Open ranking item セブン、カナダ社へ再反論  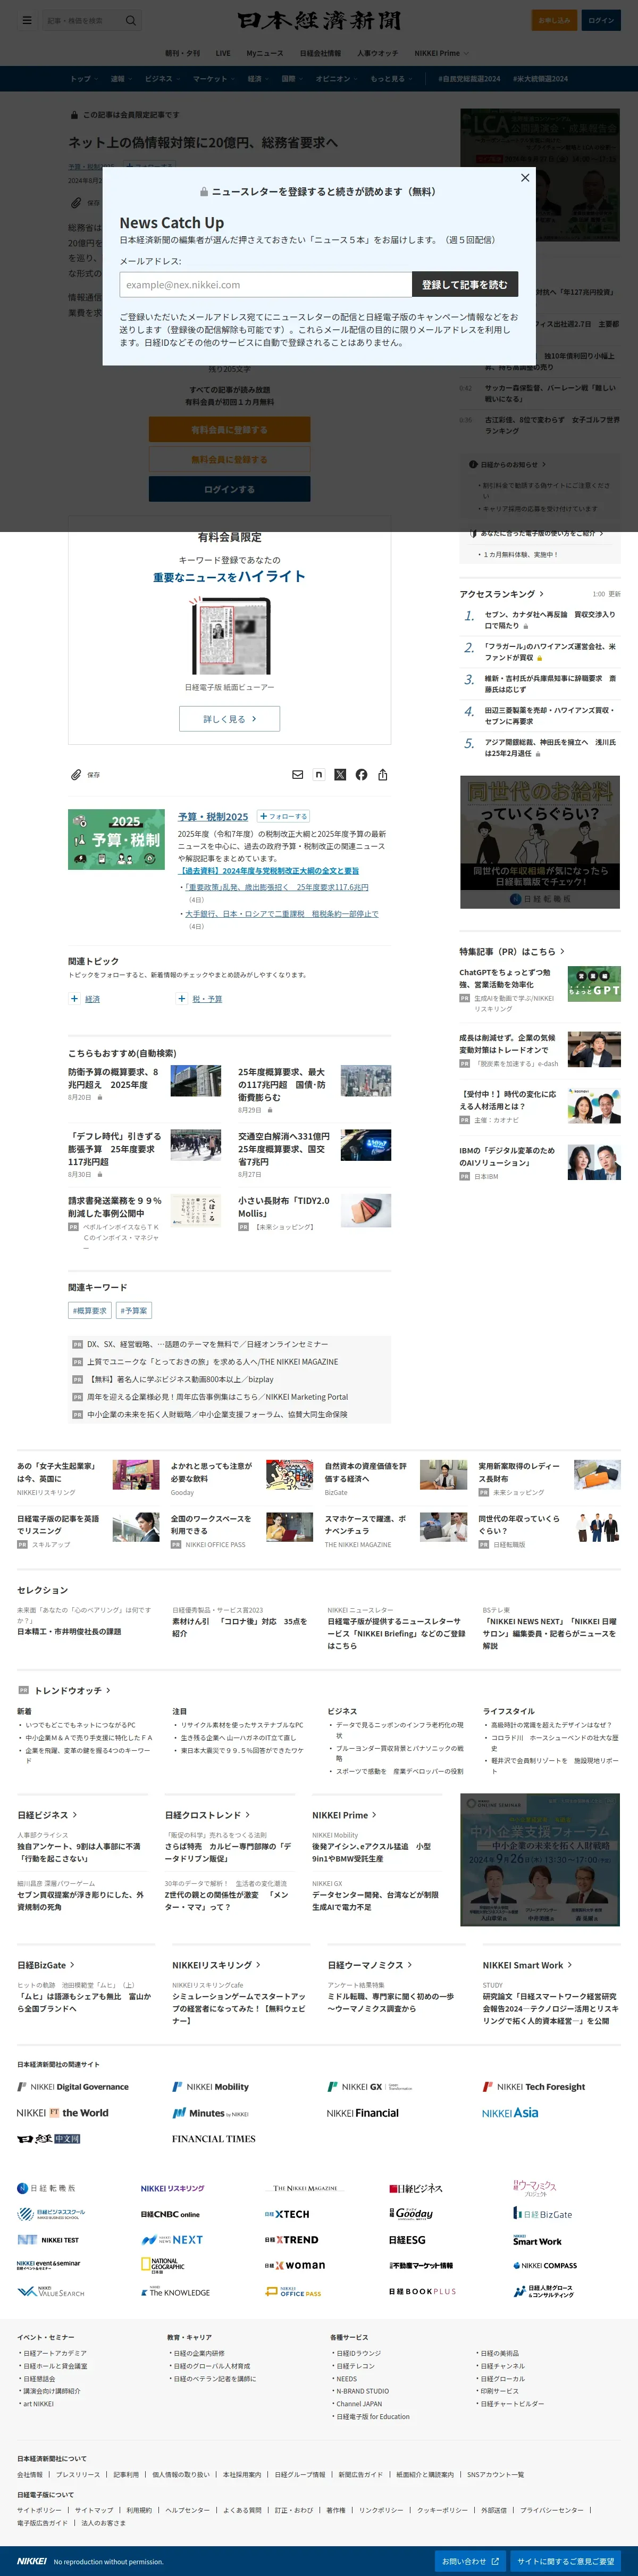coord(550,620)
